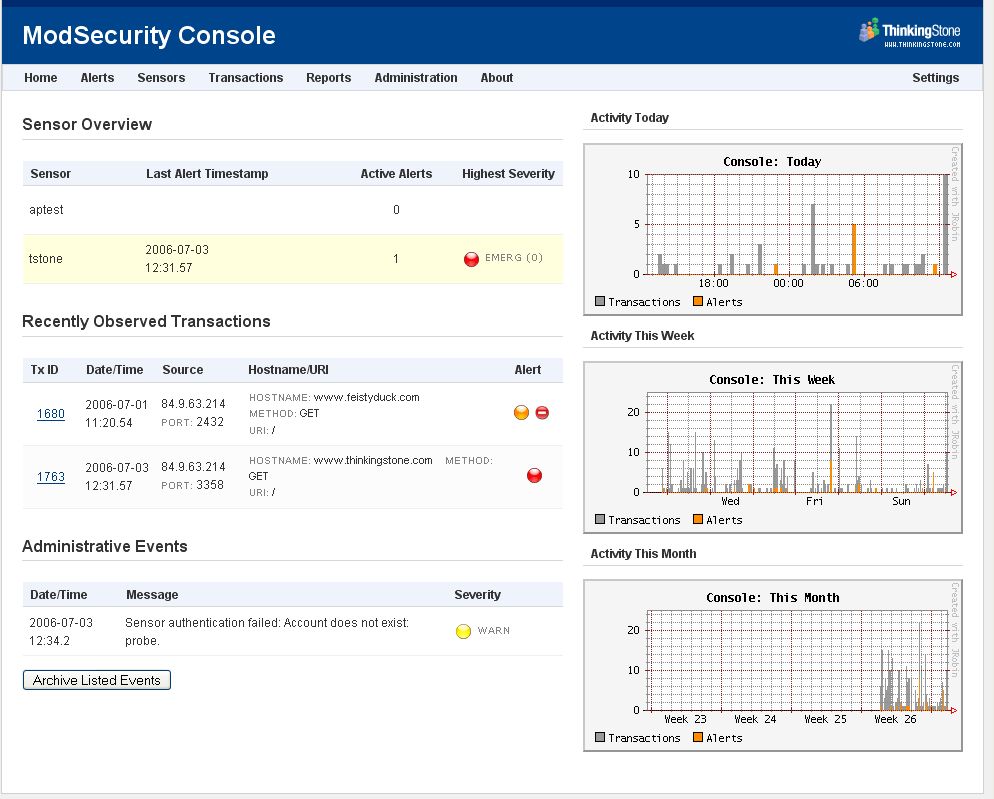The height and width of the screenshot is (799, 994).
Task: Click the ThinkingStone logo
Action: tap(910, 33)
